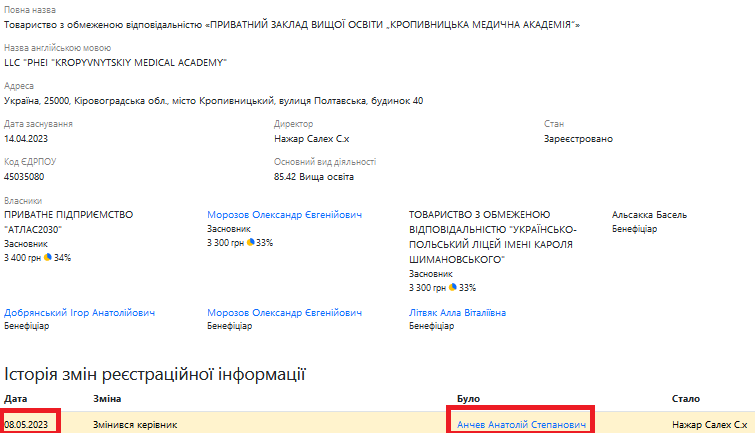Click heading Історія змін реєстраційної інформації

tap(155, 374)
